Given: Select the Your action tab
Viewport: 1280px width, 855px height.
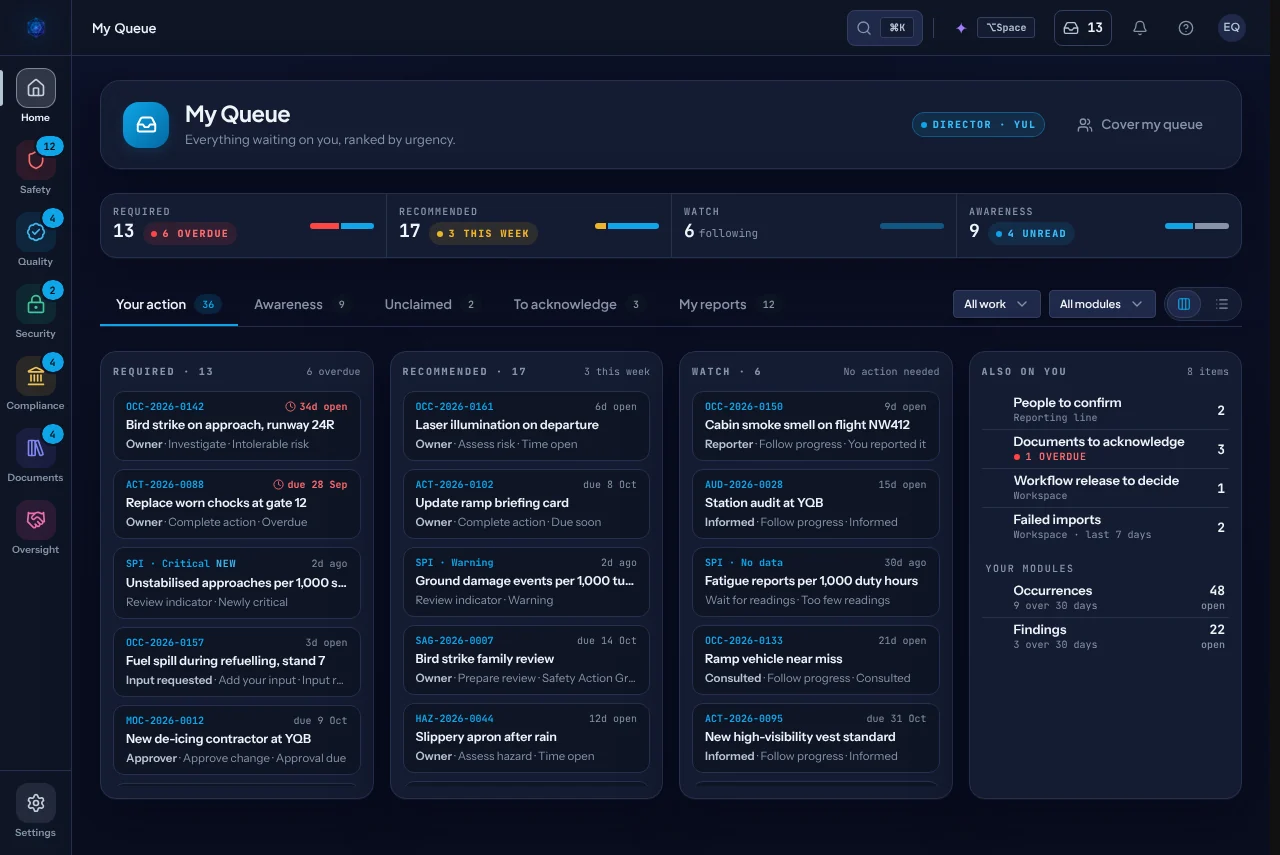Looking at the screenshot, I should (x=169, y=304).
